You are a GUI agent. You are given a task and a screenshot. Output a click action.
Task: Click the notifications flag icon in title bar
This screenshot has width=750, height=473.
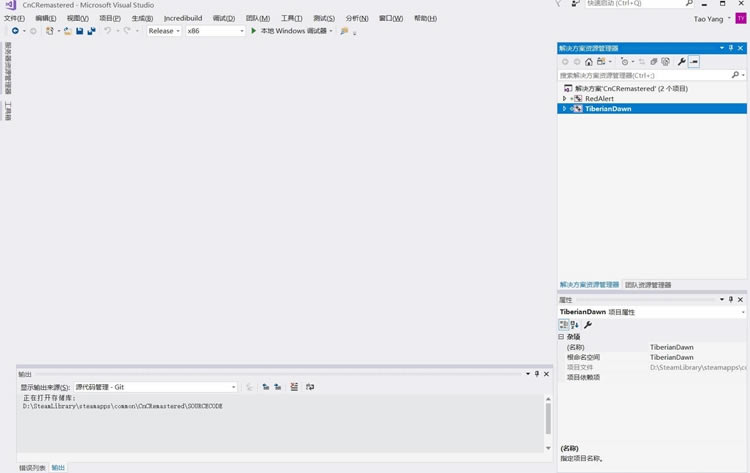pyautogui.click(x=558, y=3)
